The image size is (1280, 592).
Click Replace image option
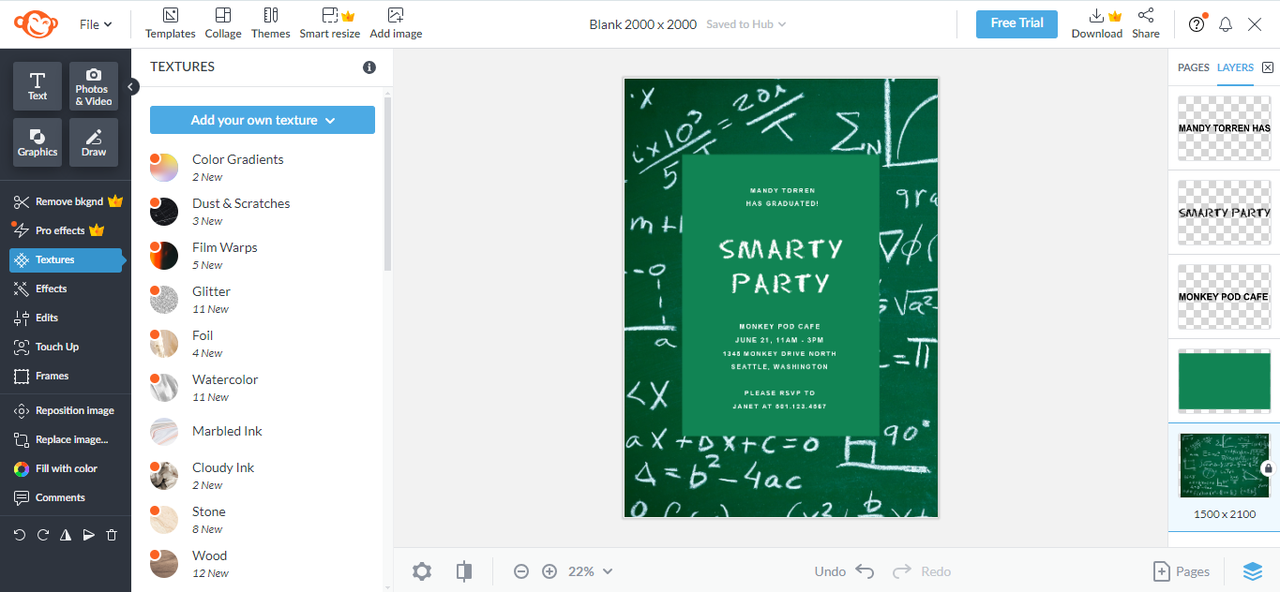(x=60, y=440)
